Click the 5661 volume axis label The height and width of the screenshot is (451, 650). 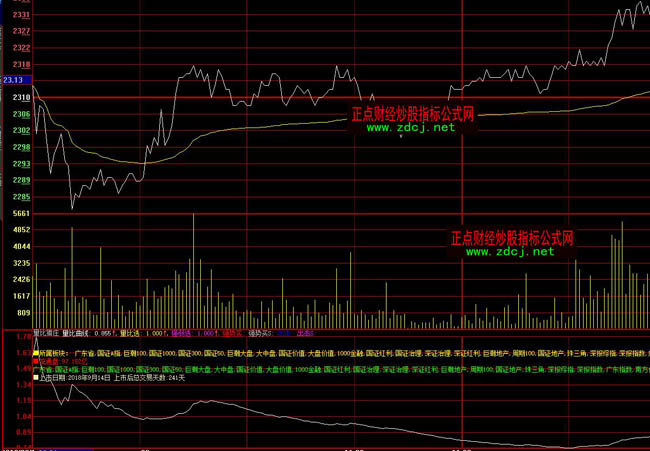tap(22, 214)
